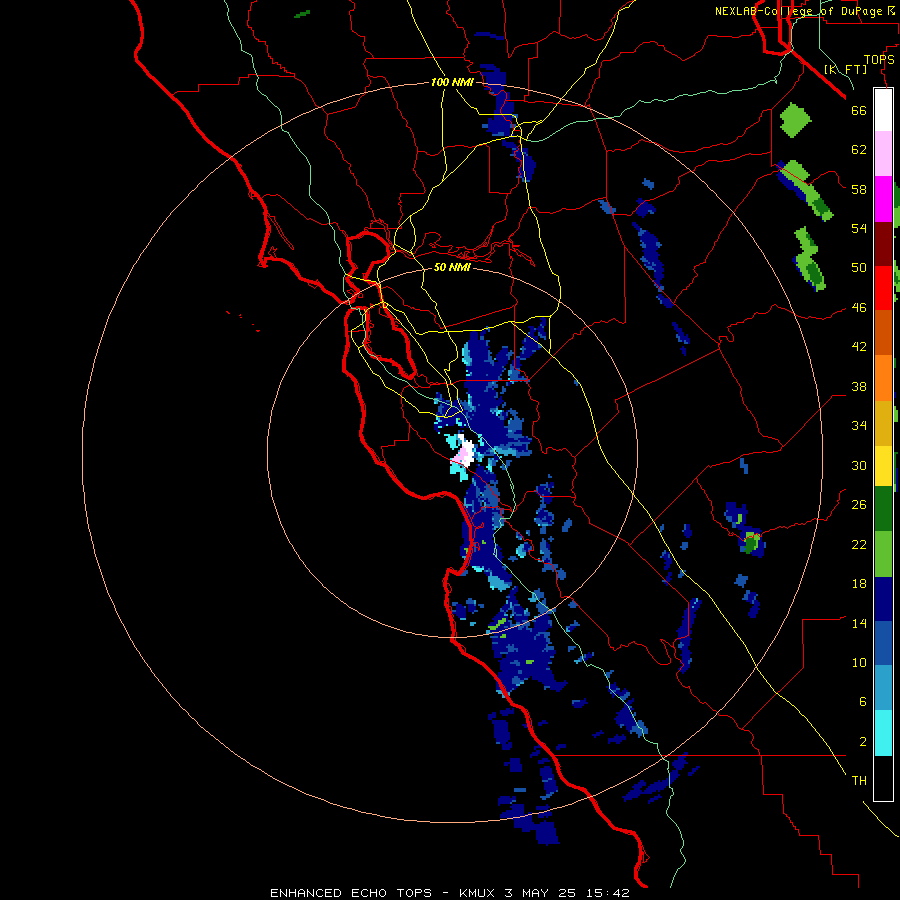Click the yellow legend color swatch

pyautogui.click(x=883, y=465)
